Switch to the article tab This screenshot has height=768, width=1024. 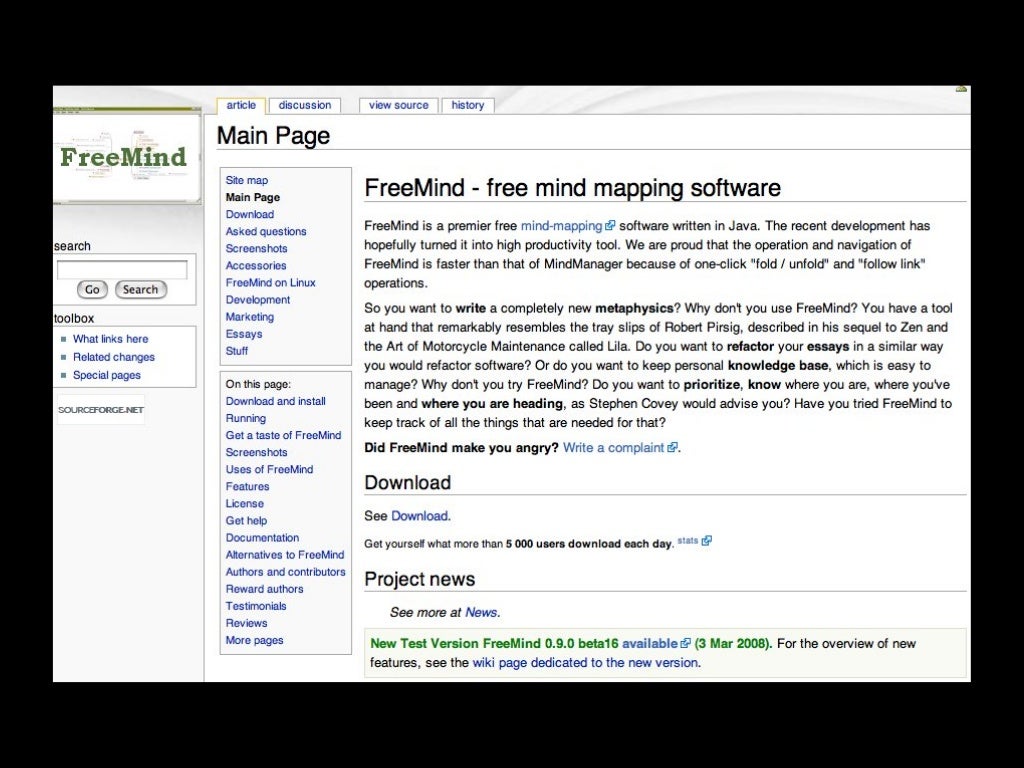[241, 105]
